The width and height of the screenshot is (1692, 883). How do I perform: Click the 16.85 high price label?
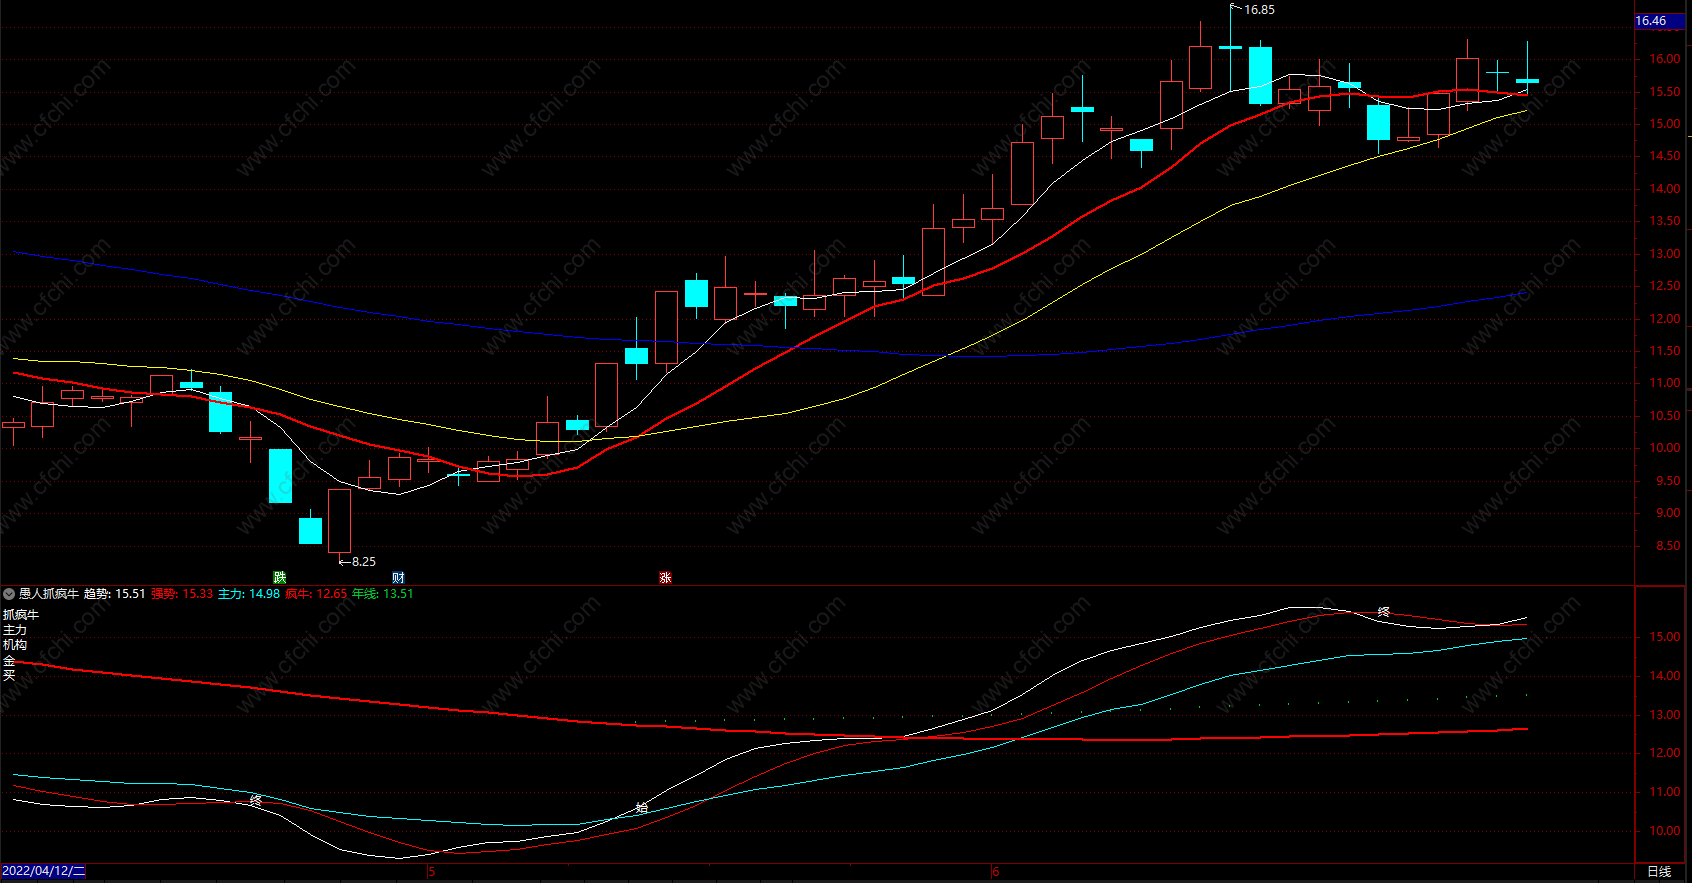(1259, 10)
